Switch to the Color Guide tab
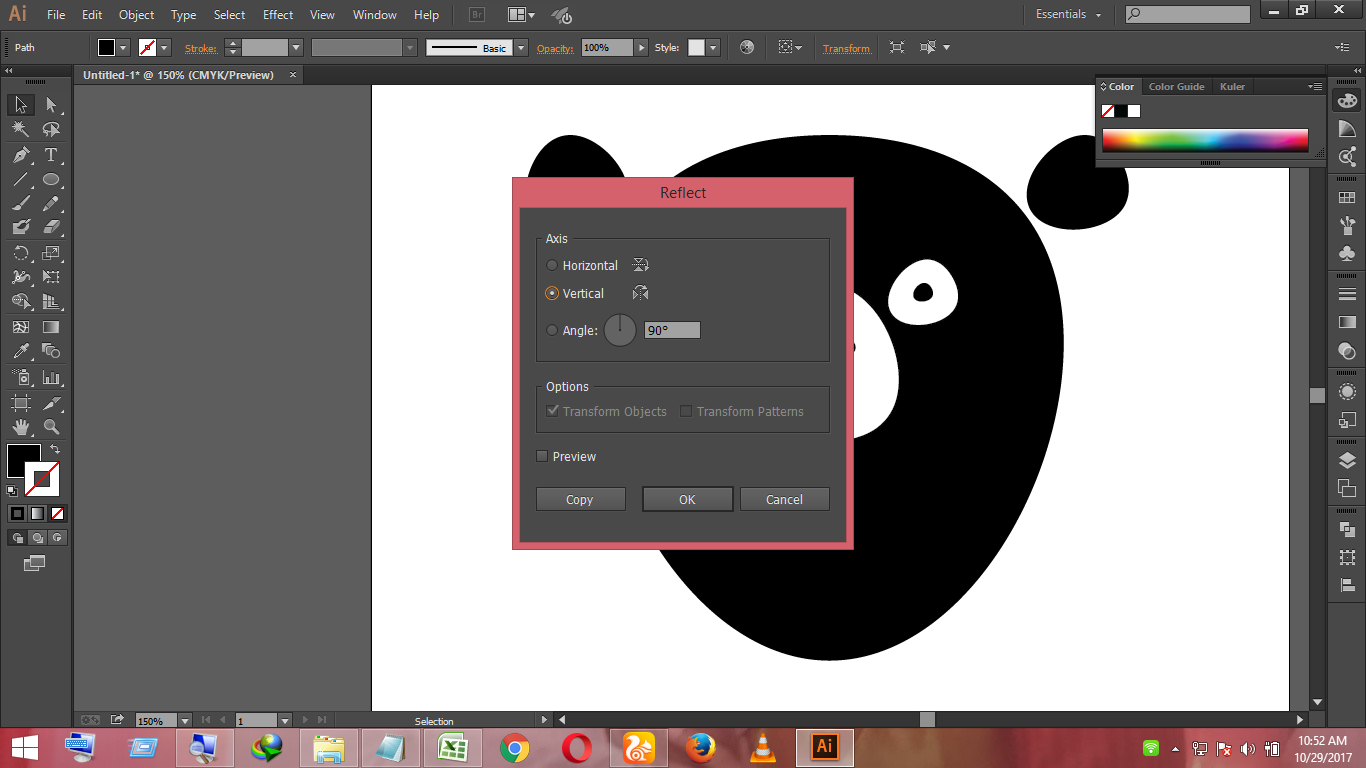1366x768 pixels. pyautogui.click(x=1176, y=87)
